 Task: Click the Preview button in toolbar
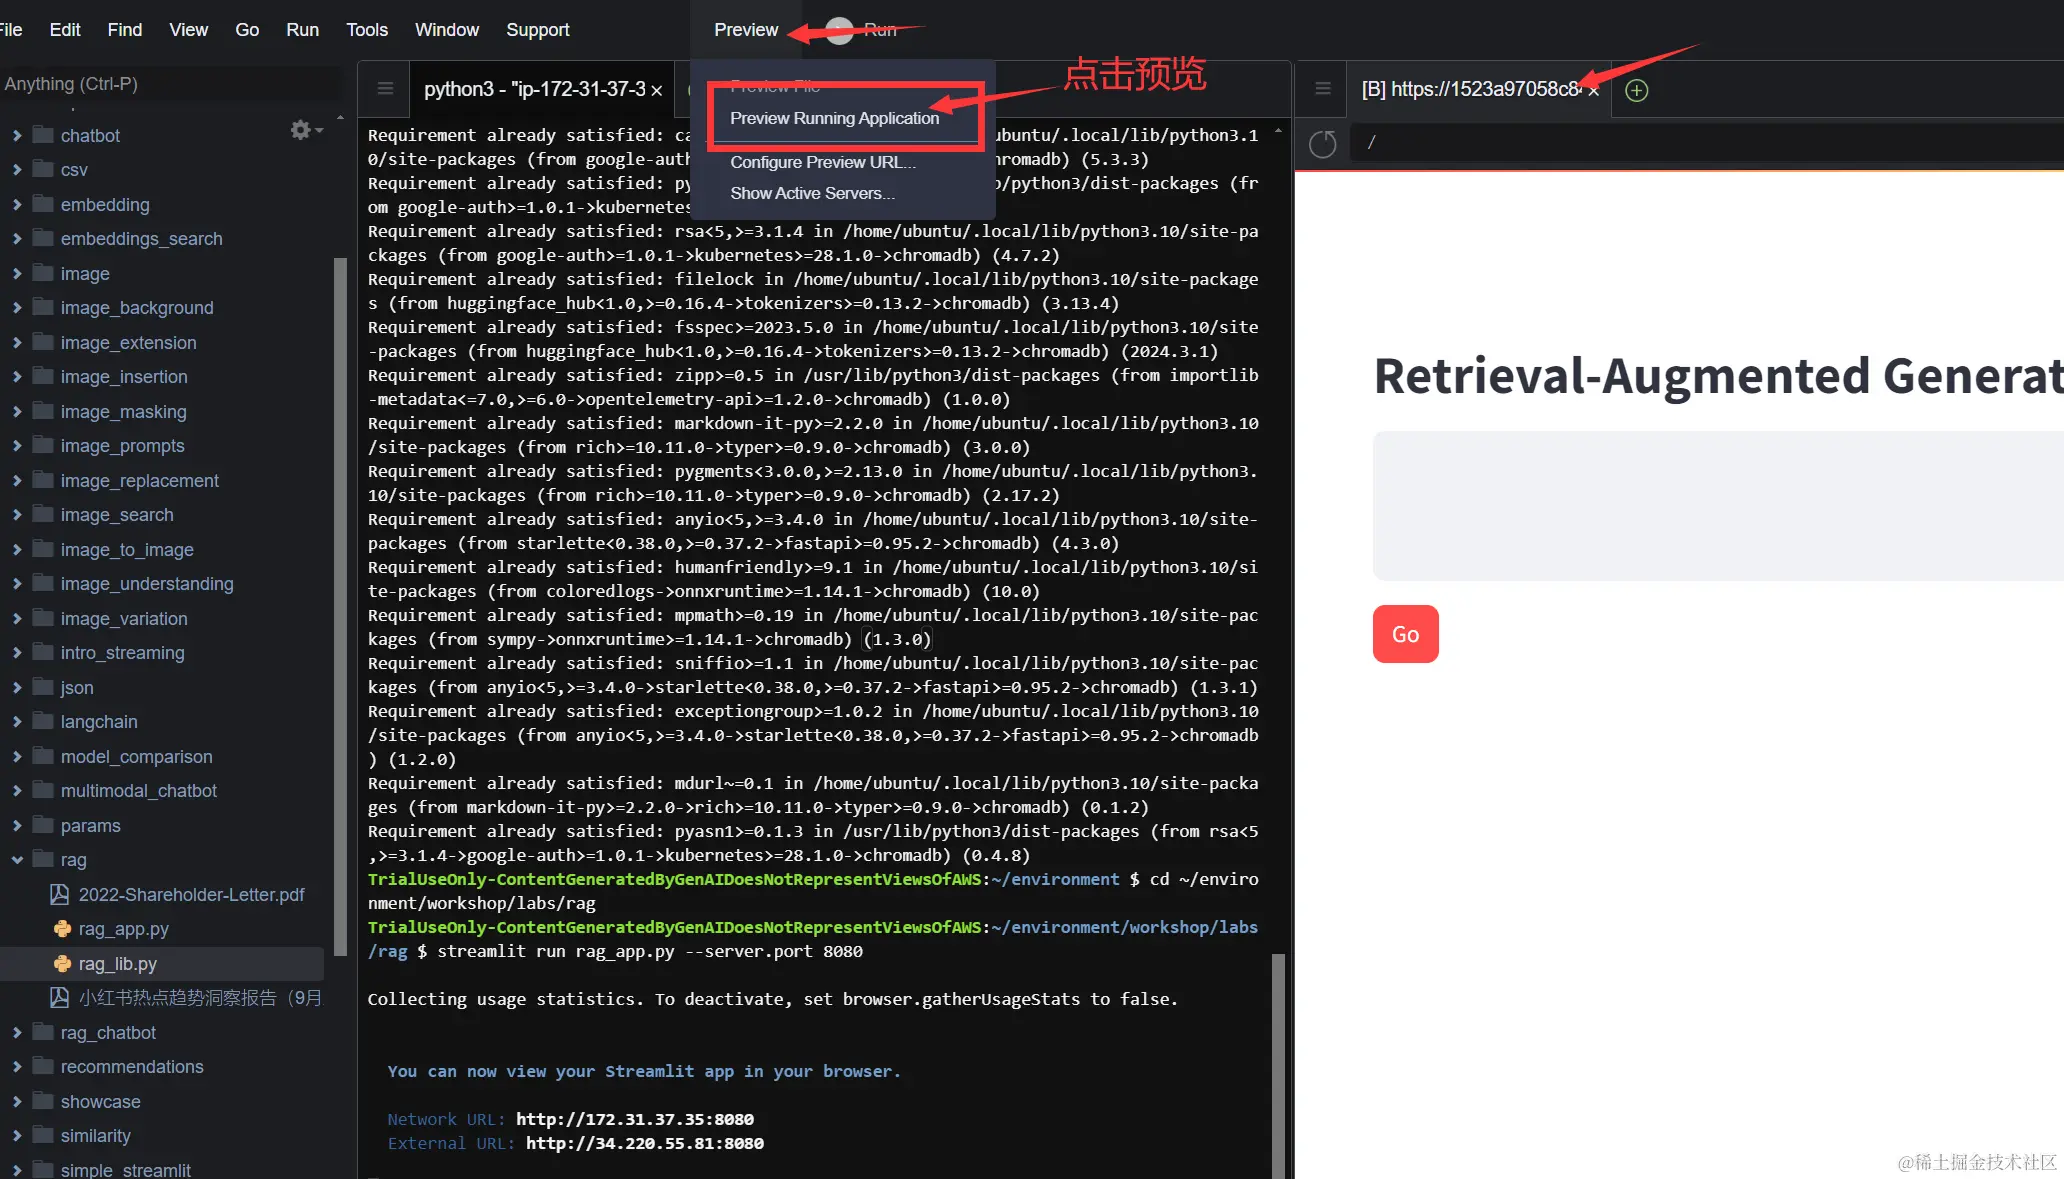coord(745,30)
